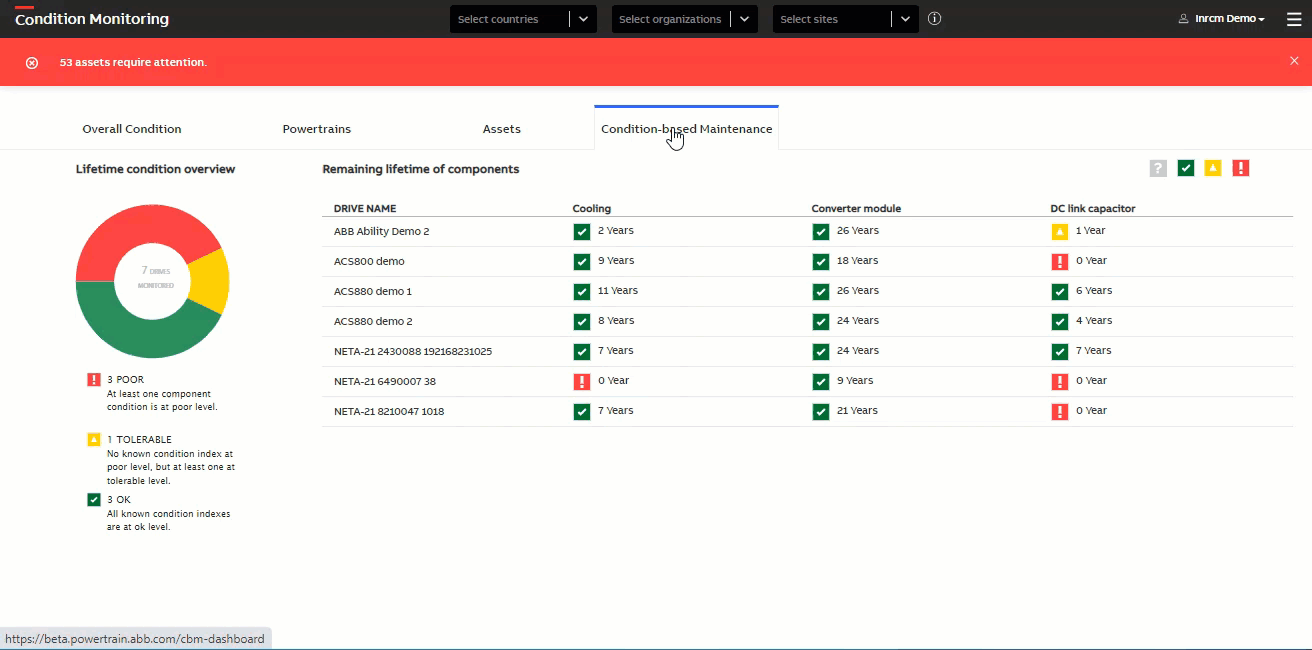Click the yellow tolerable segment of donut chart
This screenshot has width=1312, height=650.
point(211,281)
